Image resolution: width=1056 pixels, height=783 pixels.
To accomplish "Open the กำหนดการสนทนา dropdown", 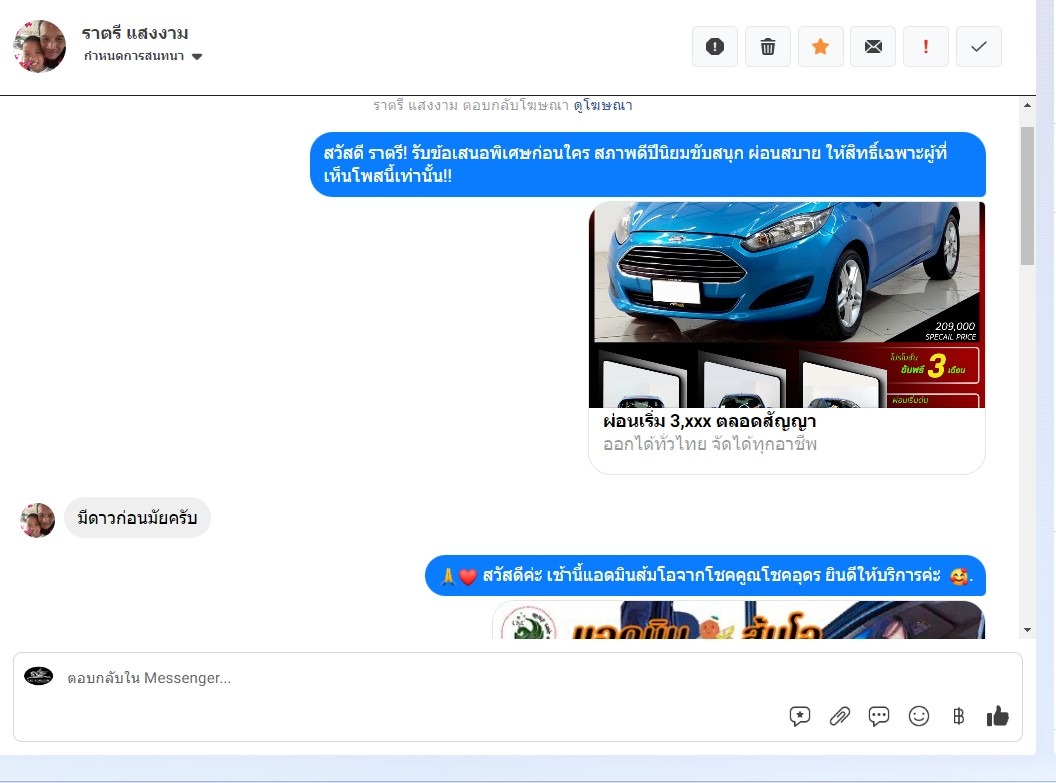I will coord(143,56).
